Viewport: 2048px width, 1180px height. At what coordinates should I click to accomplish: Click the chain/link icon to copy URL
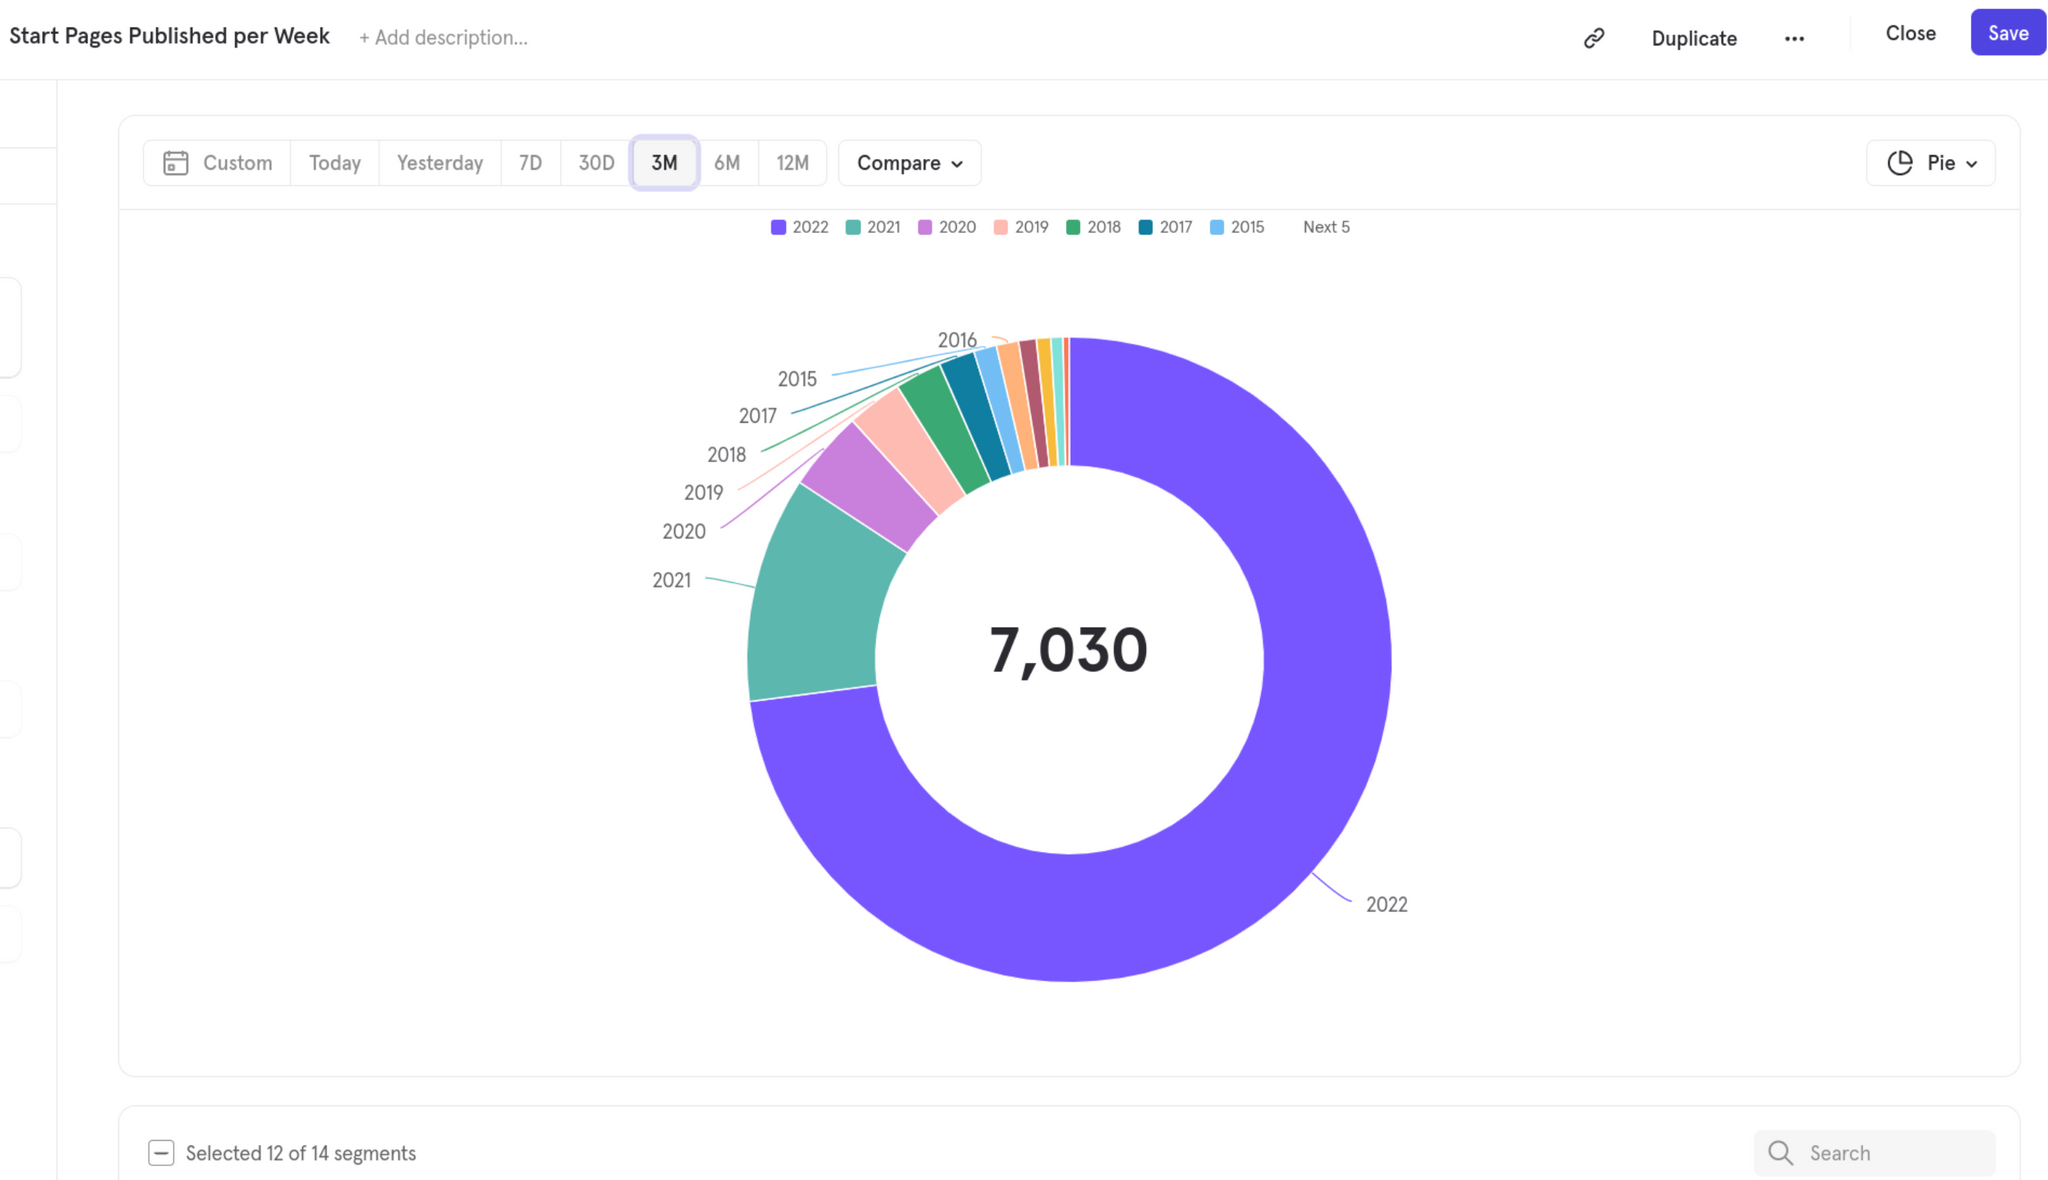(1595, 38)
